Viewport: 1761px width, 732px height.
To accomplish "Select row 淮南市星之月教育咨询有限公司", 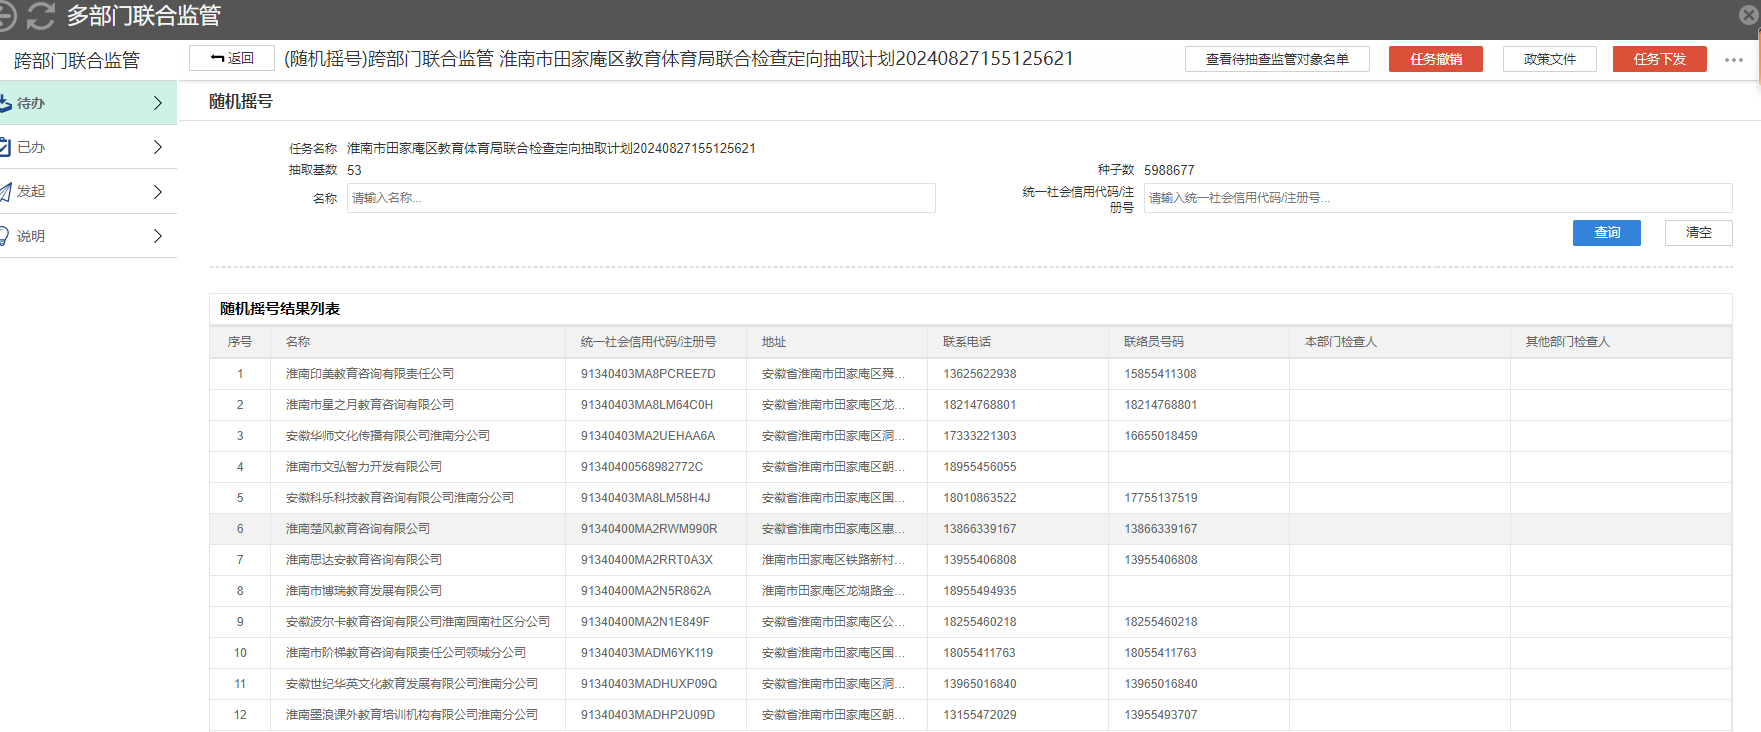I will tap(970, 405).
